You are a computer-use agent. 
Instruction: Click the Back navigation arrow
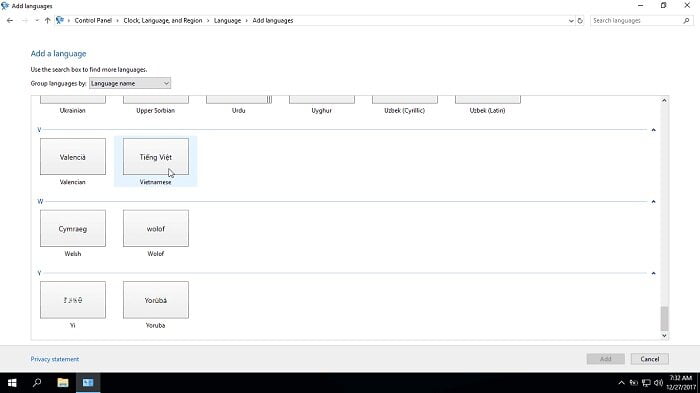click(10, 21)
